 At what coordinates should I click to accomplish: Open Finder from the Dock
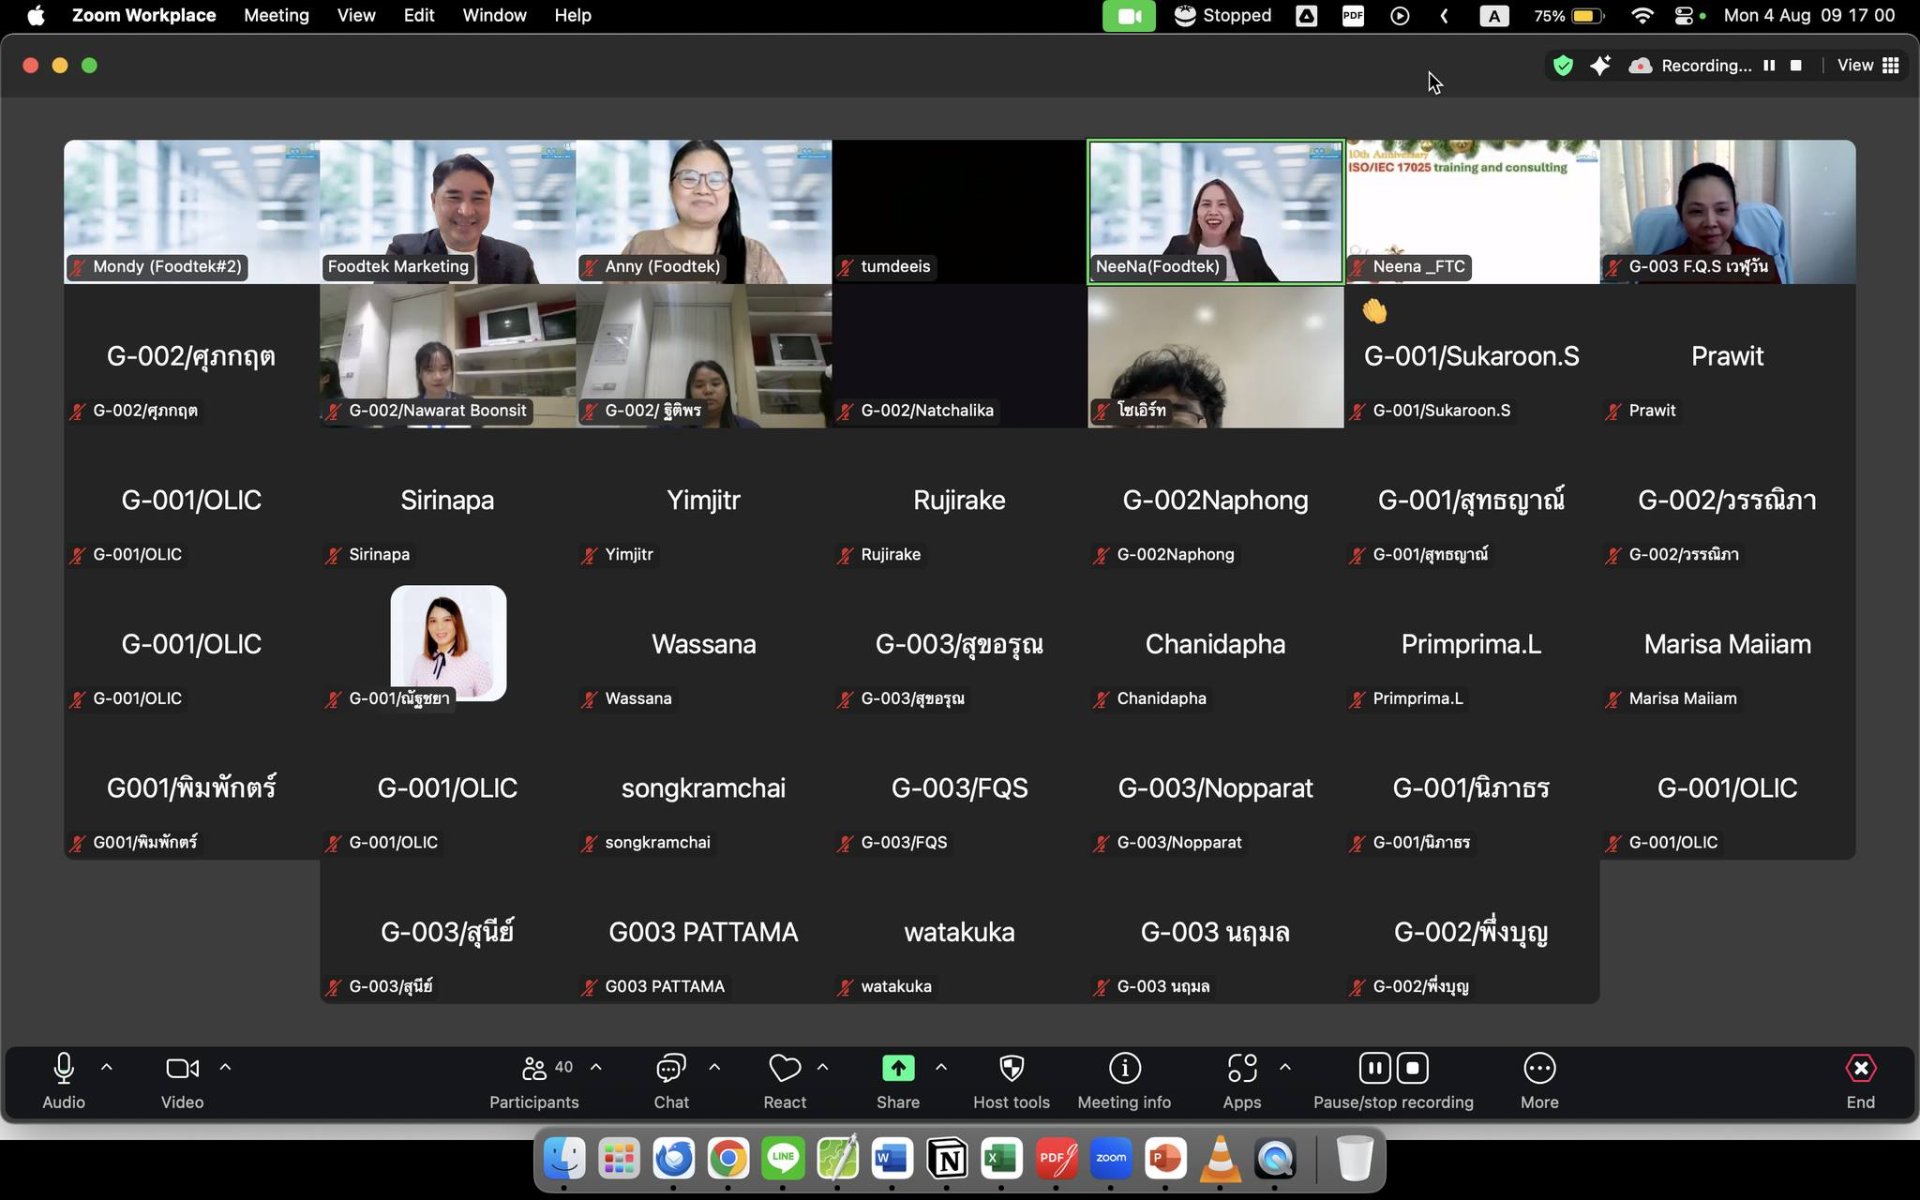564,1159
